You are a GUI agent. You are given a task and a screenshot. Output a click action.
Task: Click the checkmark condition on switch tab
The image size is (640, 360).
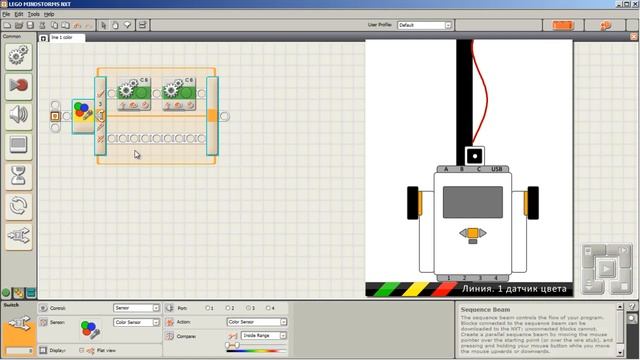[100, 93]
